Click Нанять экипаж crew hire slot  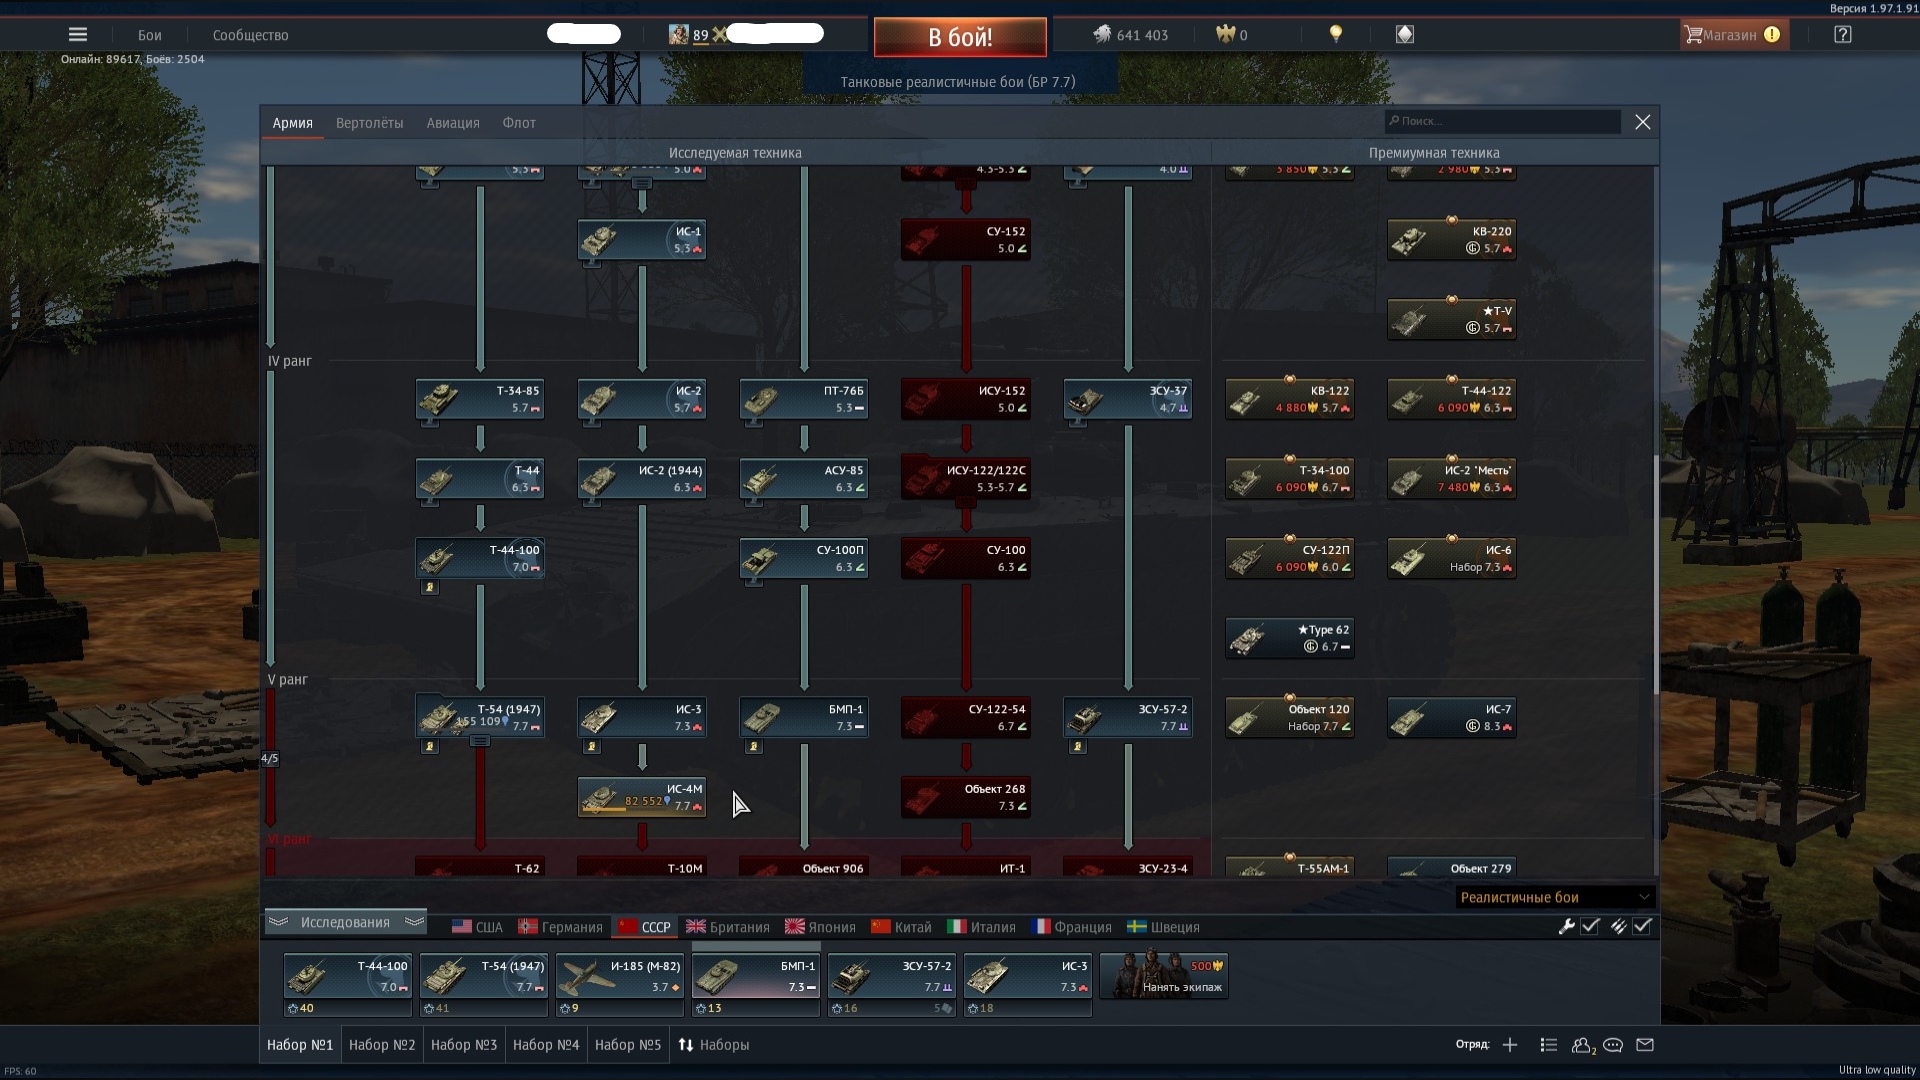(x=1164, y=976)
